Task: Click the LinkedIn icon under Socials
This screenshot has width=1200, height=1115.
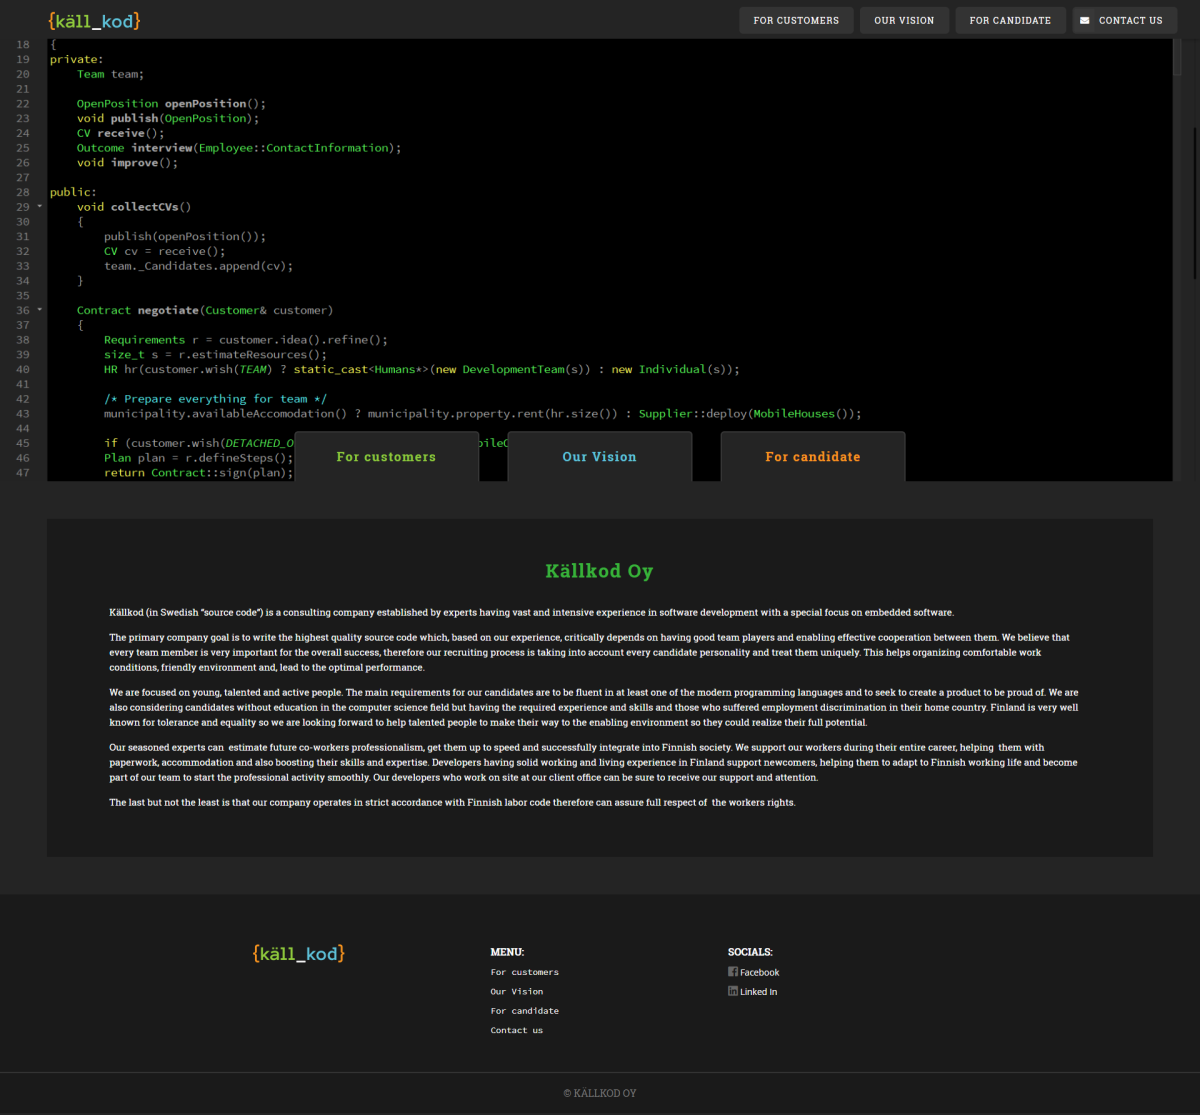Action: tap(733, 991)
